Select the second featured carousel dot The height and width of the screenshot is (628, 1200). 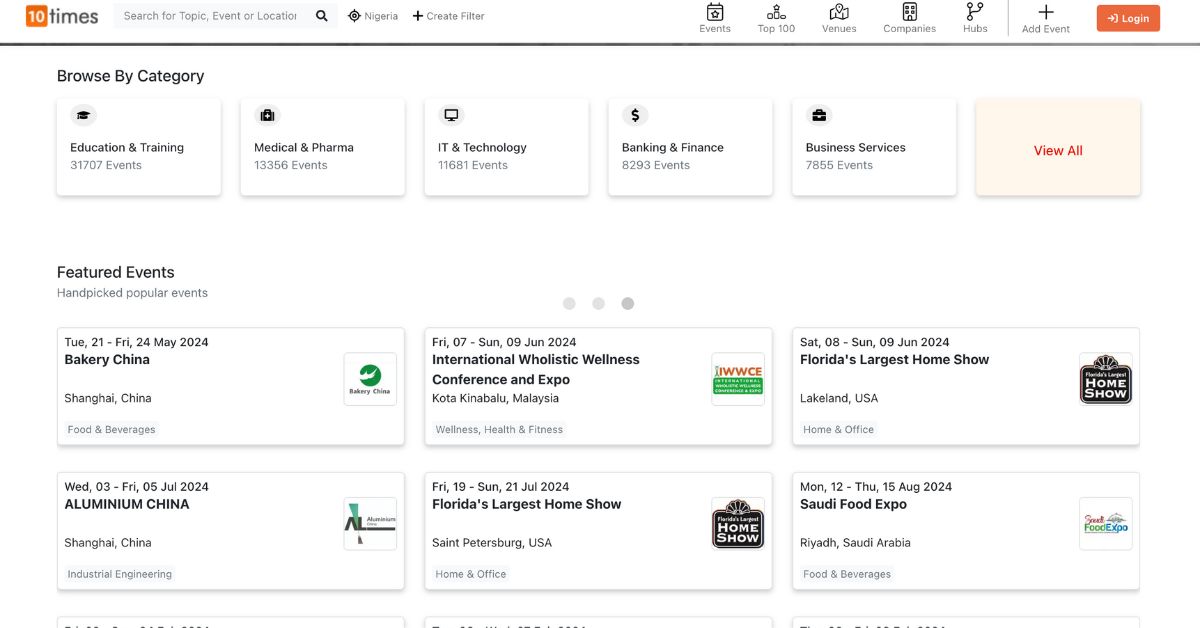point(598,304)
